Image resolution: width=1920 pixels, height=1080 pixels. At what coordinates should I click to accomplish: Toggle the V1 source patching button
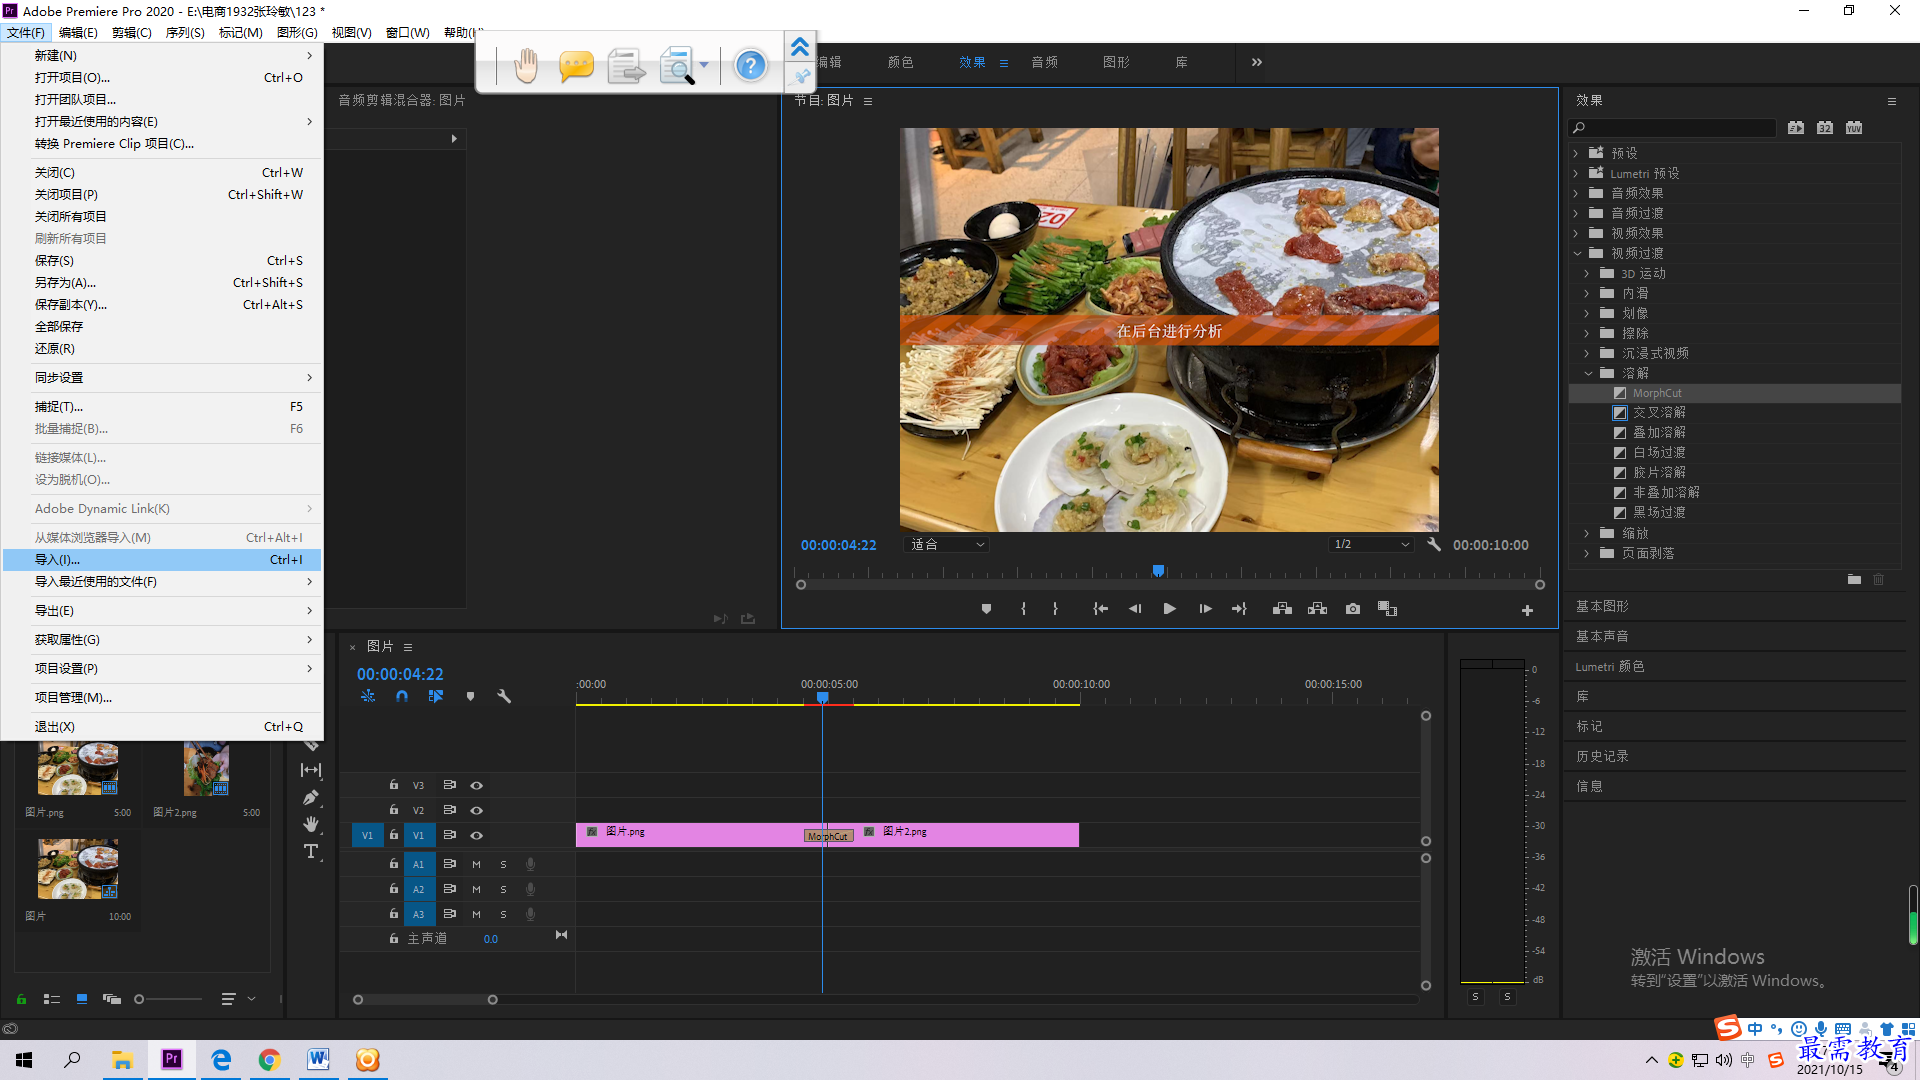367,835
